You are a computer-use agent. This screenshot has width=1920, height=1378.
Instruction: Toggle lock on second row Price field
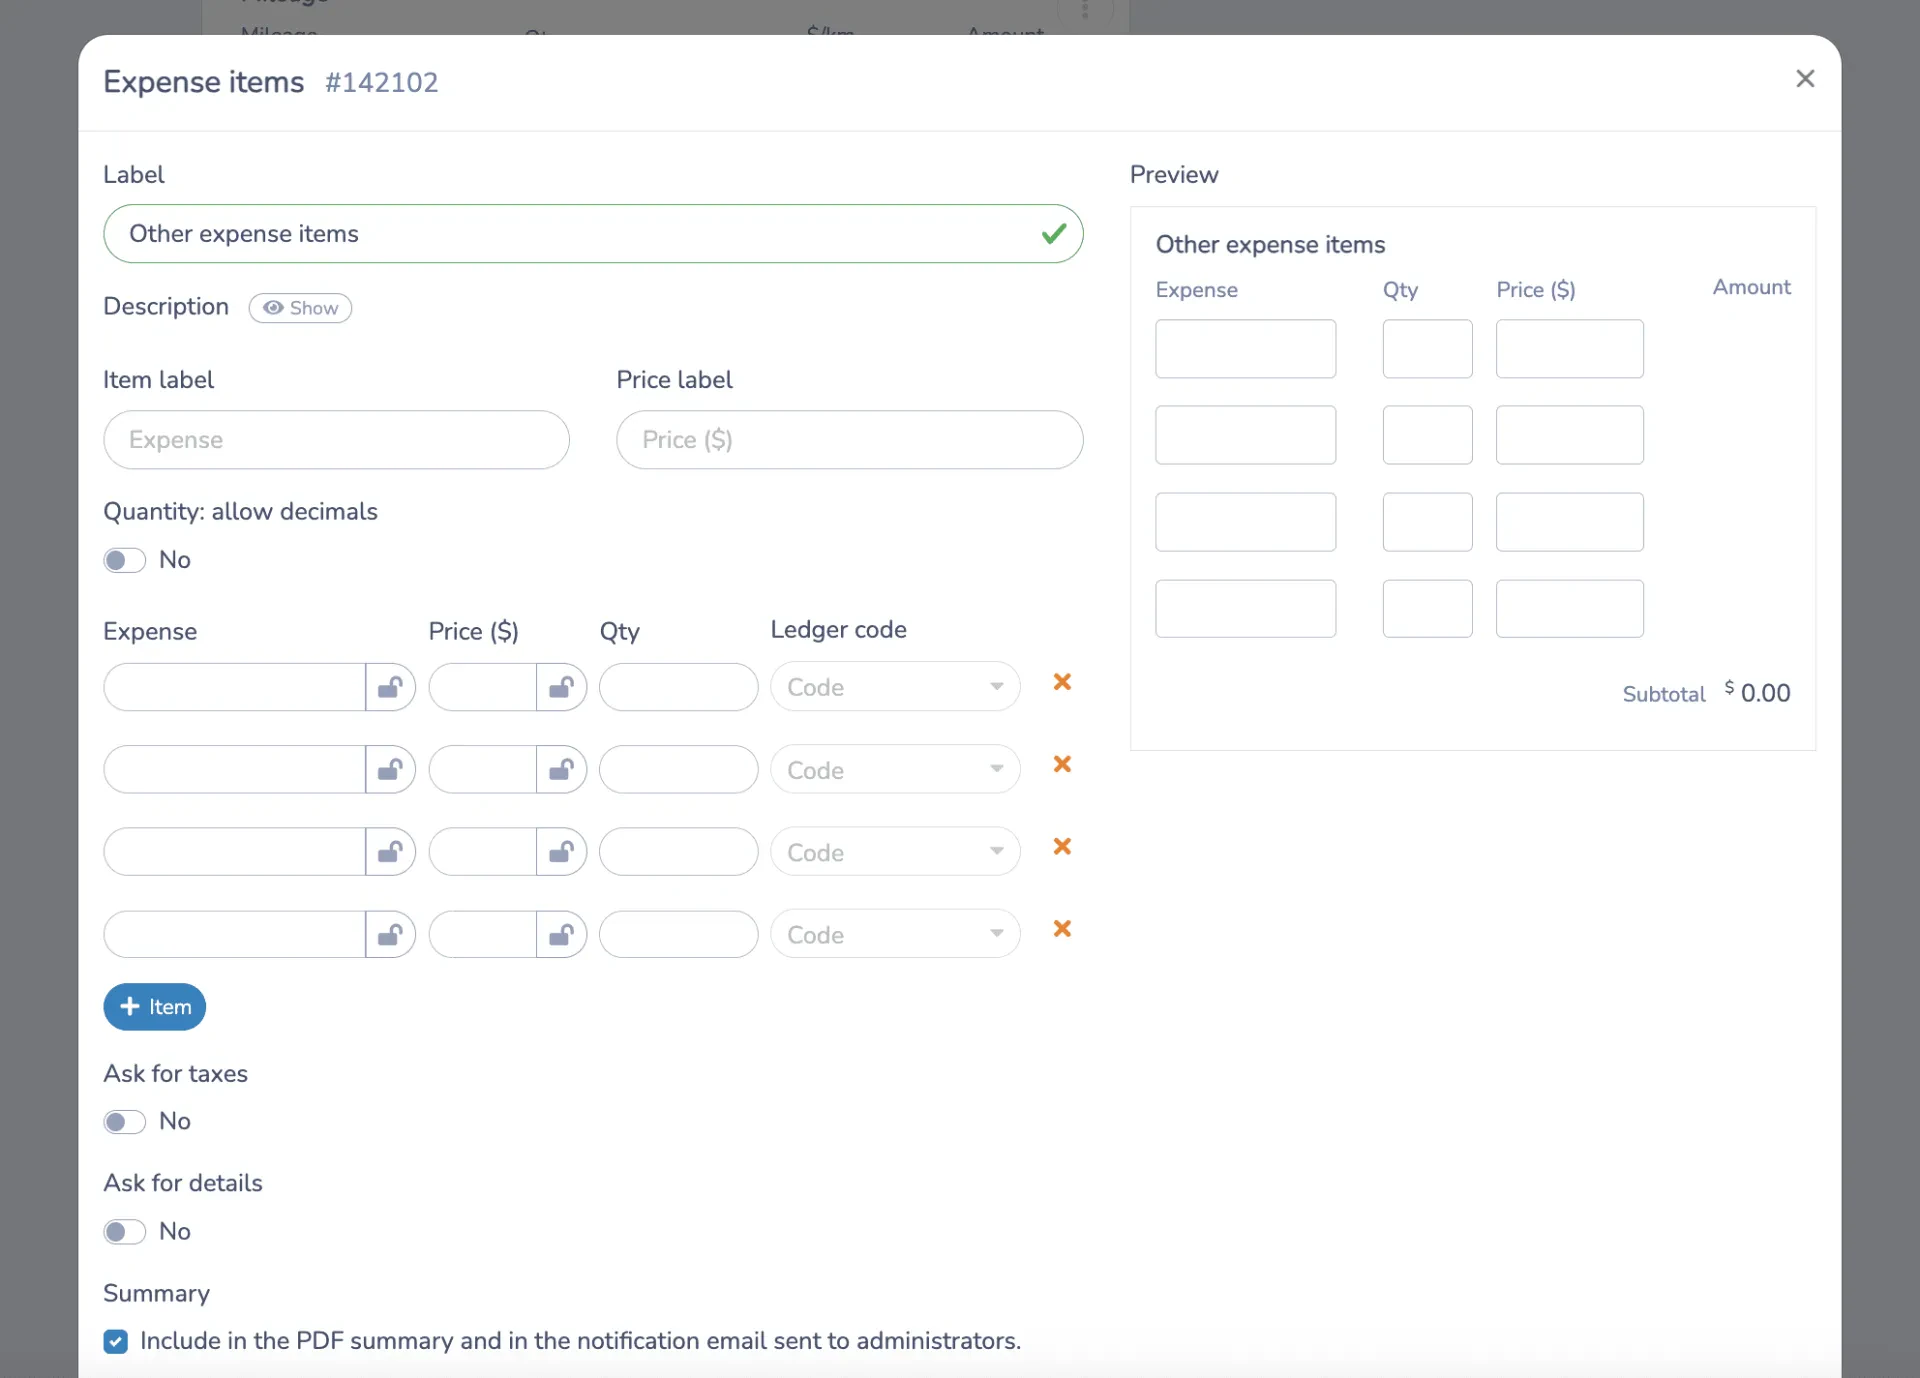561,769
